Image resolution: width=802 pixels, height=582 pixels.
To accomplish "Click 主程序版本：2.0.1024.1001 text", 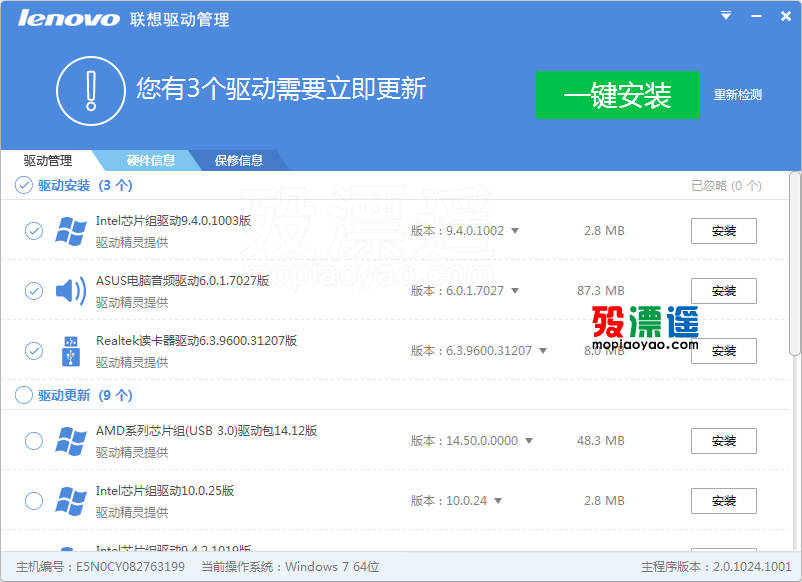I will pos(716,567).
